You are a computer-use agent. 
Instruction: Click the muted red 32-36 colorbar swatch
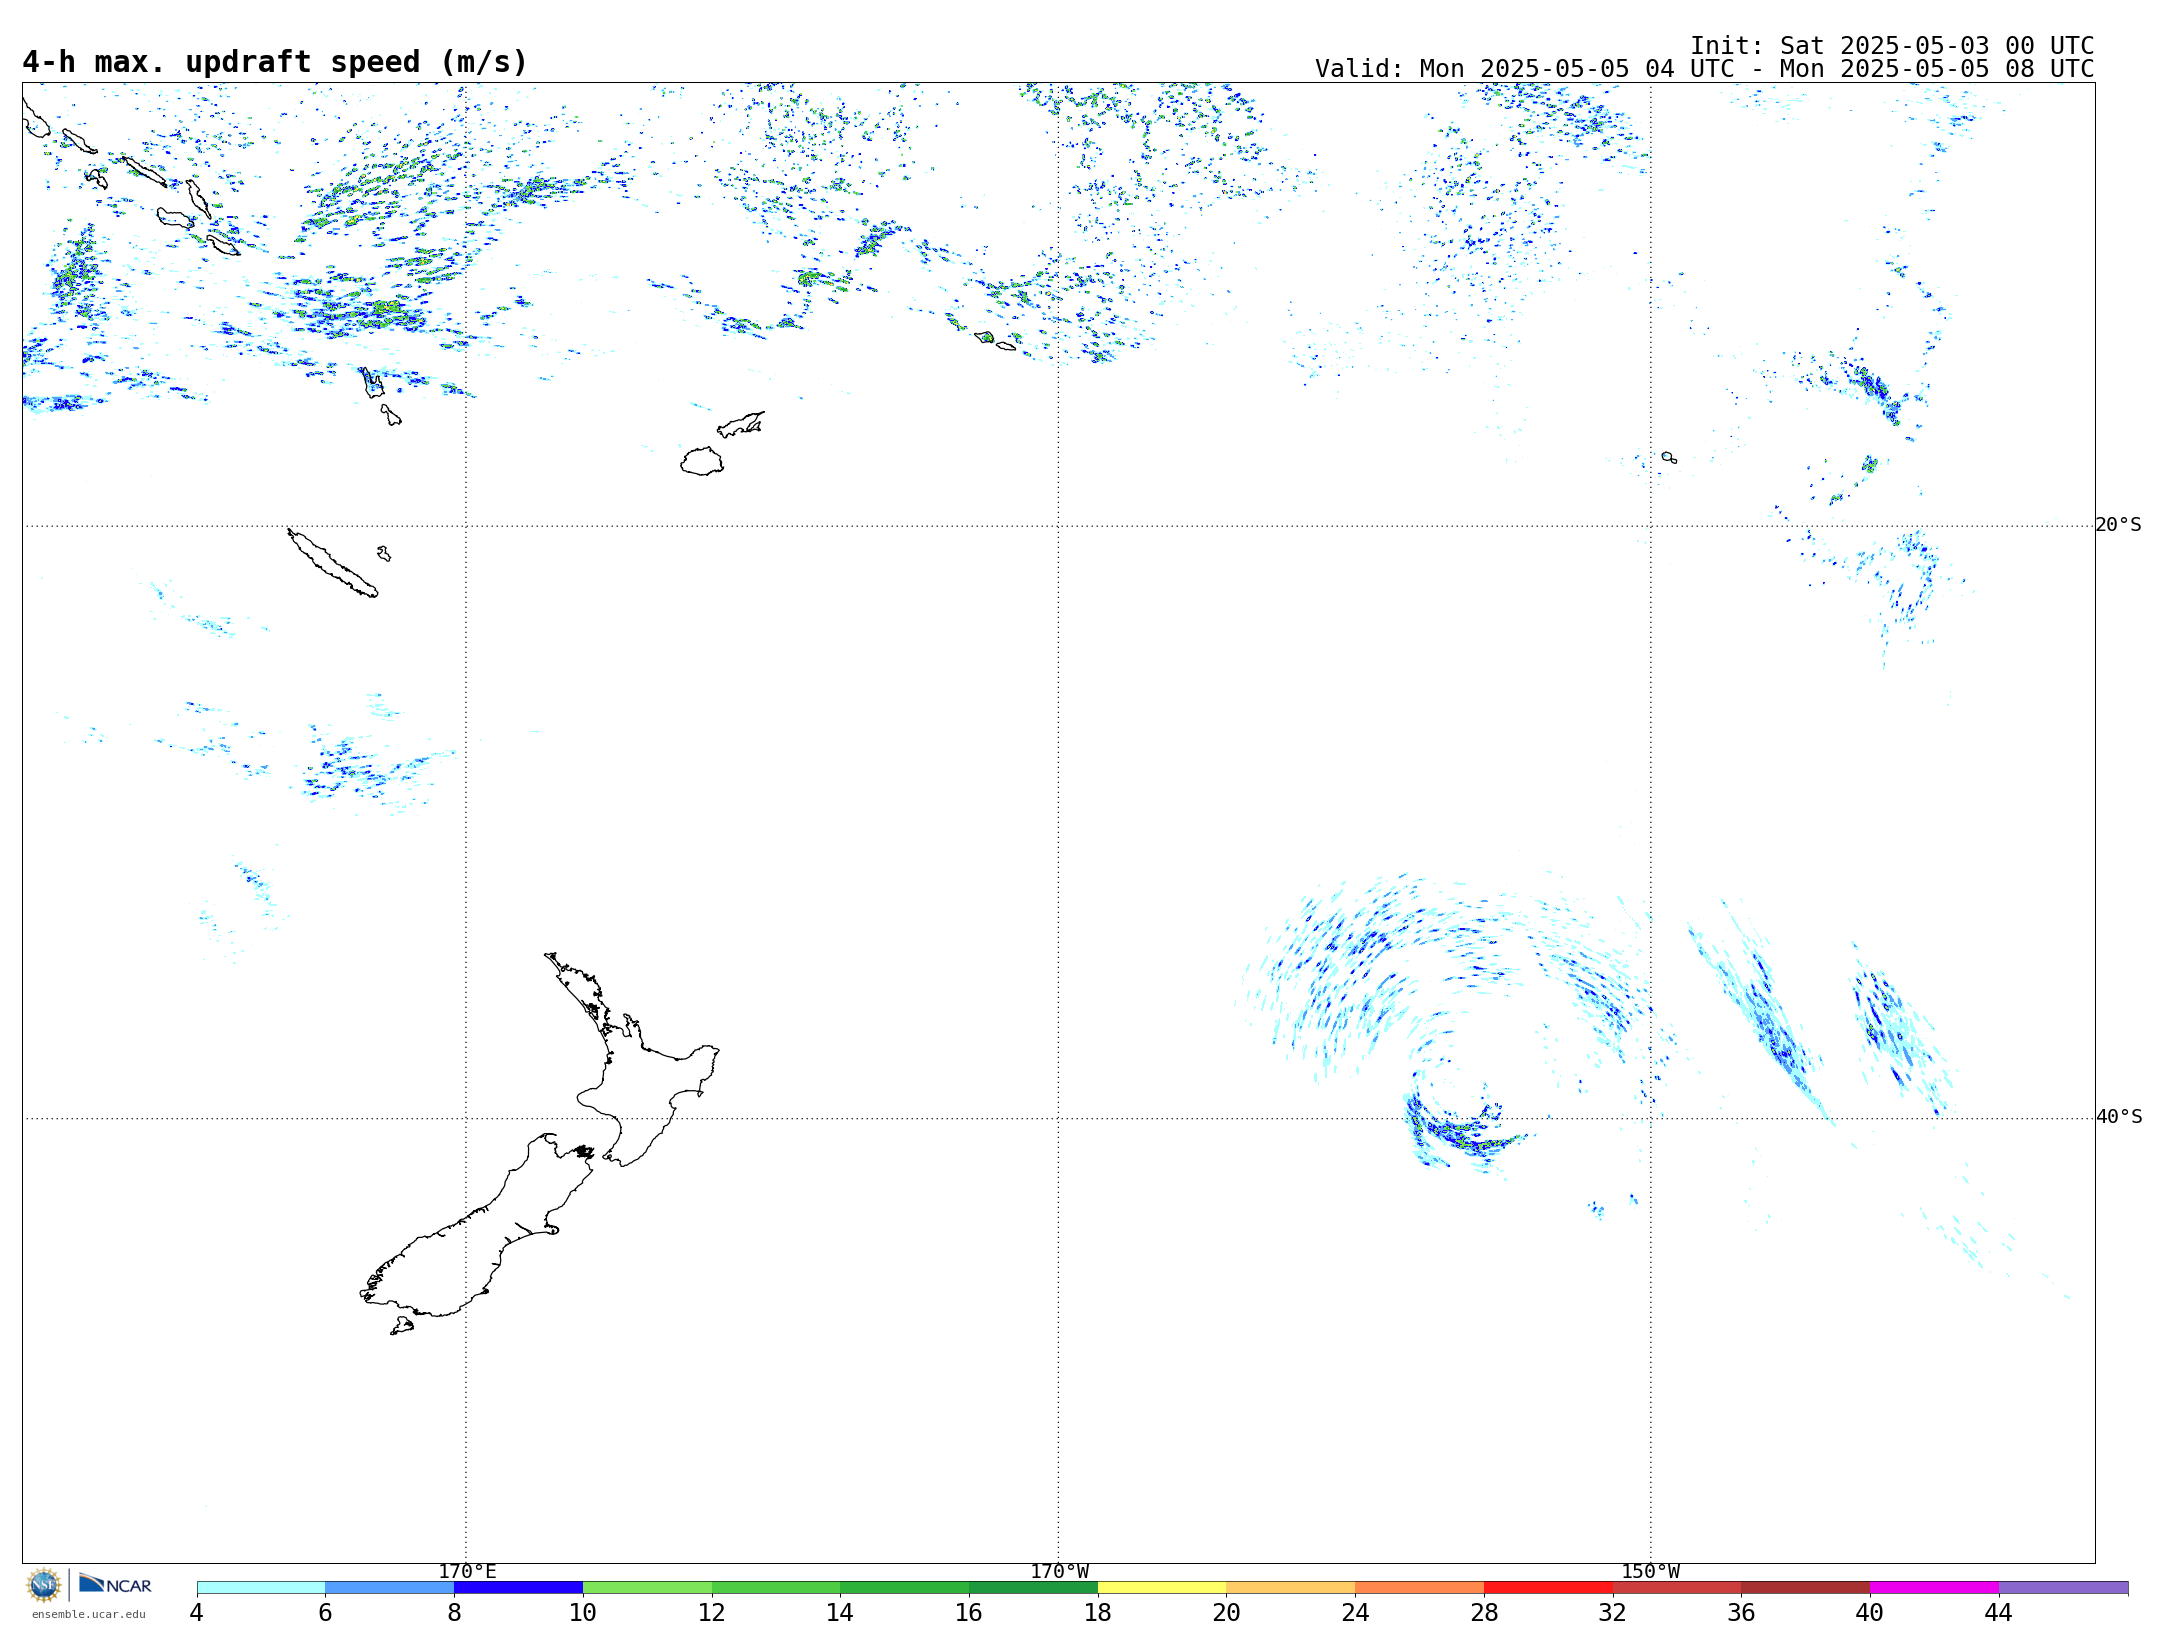pos(1677,1587)
